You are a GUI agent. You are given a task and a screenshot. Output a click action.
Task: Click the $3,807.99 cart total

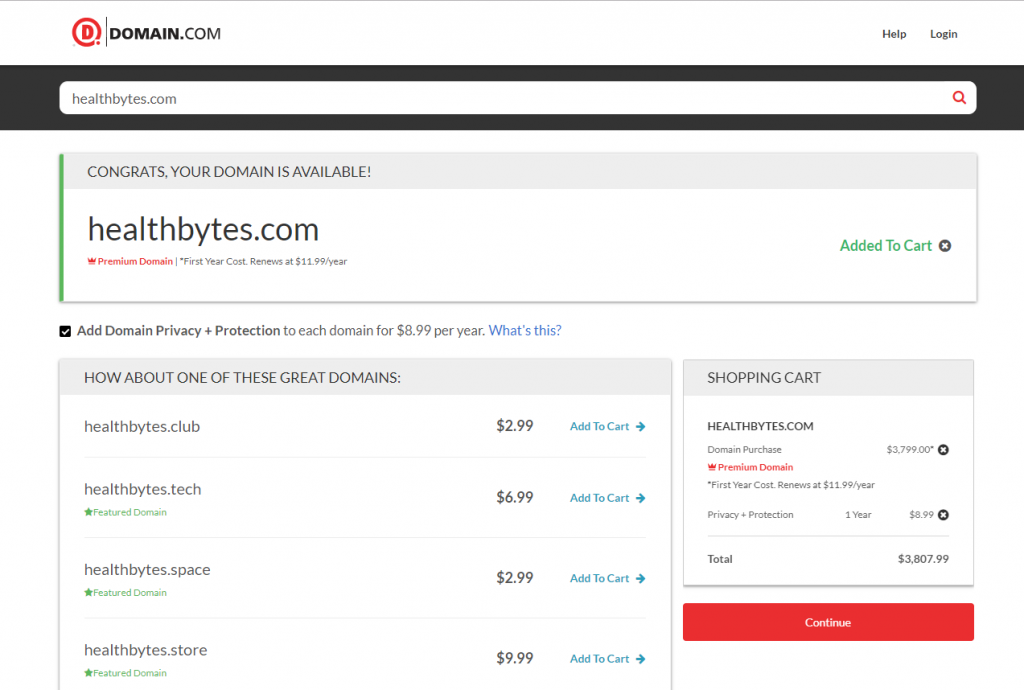[923, 559]
